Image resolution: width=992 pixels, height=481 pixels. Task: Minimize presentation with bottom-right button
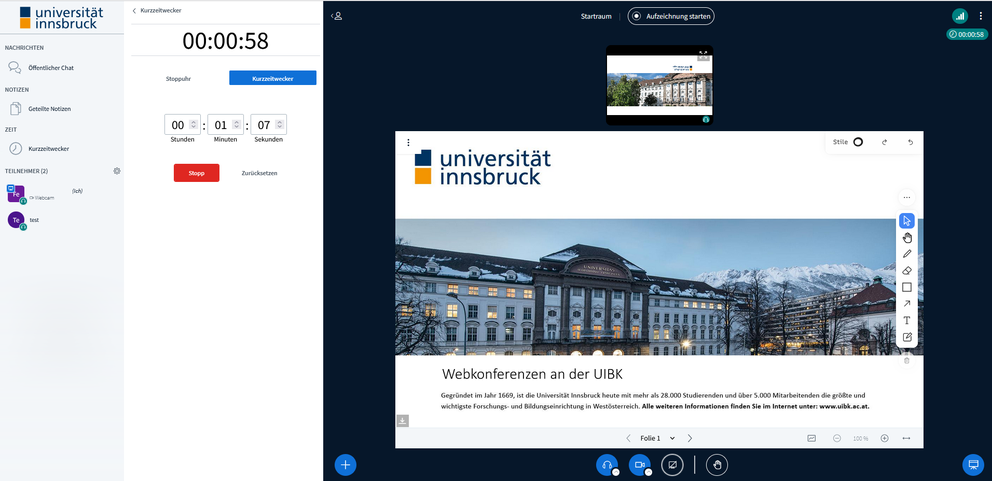973,465
